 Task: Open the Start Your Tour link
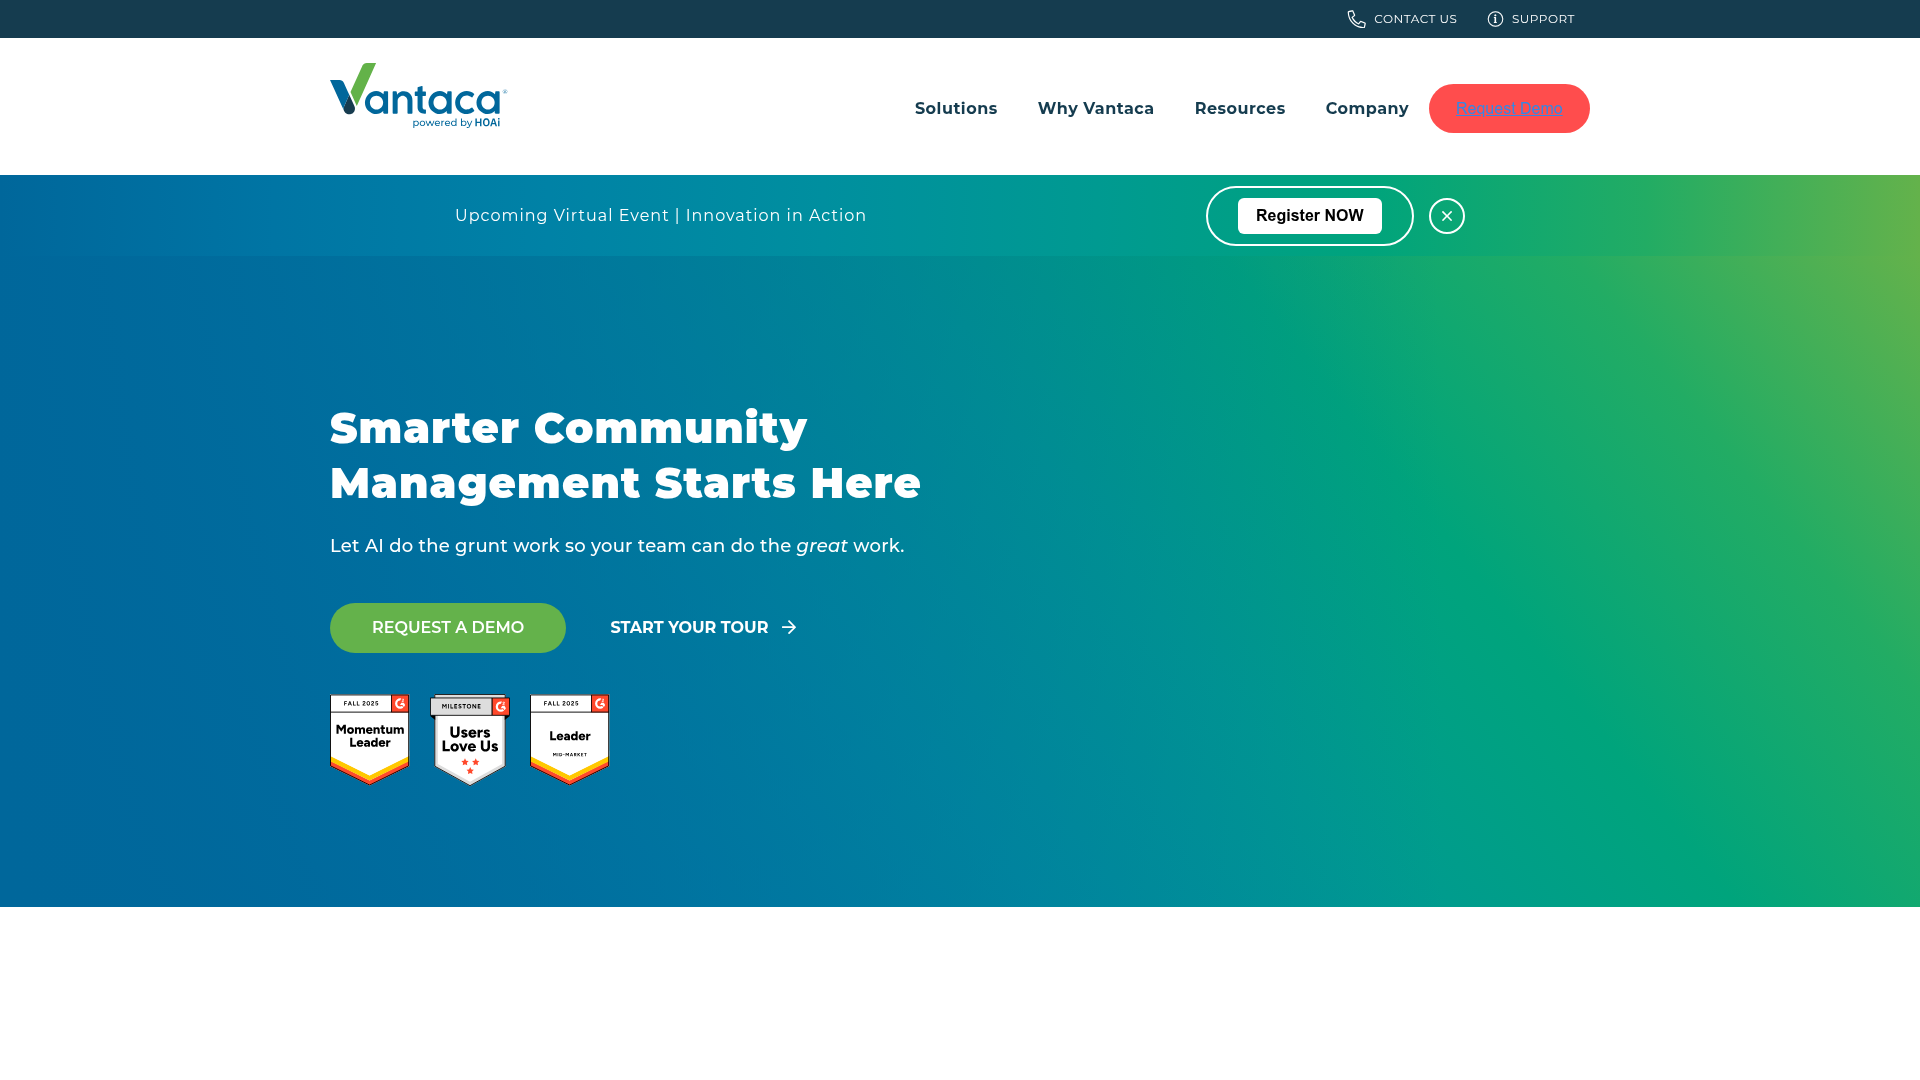pos(689,627)
